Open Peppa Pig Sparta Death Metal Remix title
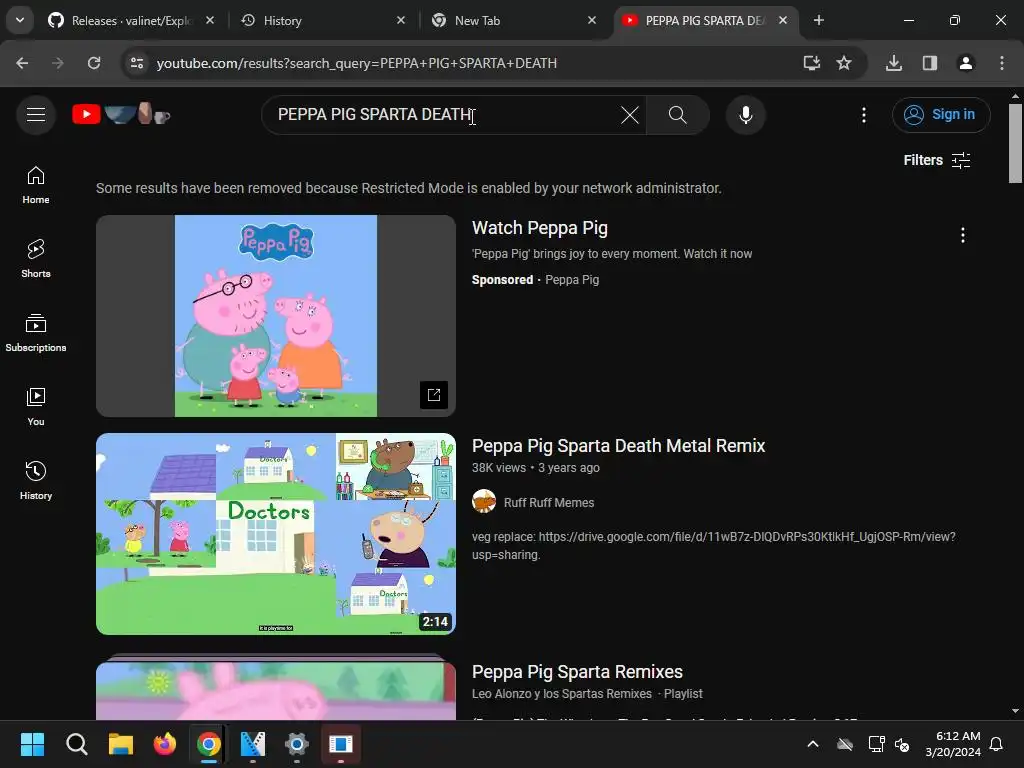1024x768 pixels. tap(618, 446)
